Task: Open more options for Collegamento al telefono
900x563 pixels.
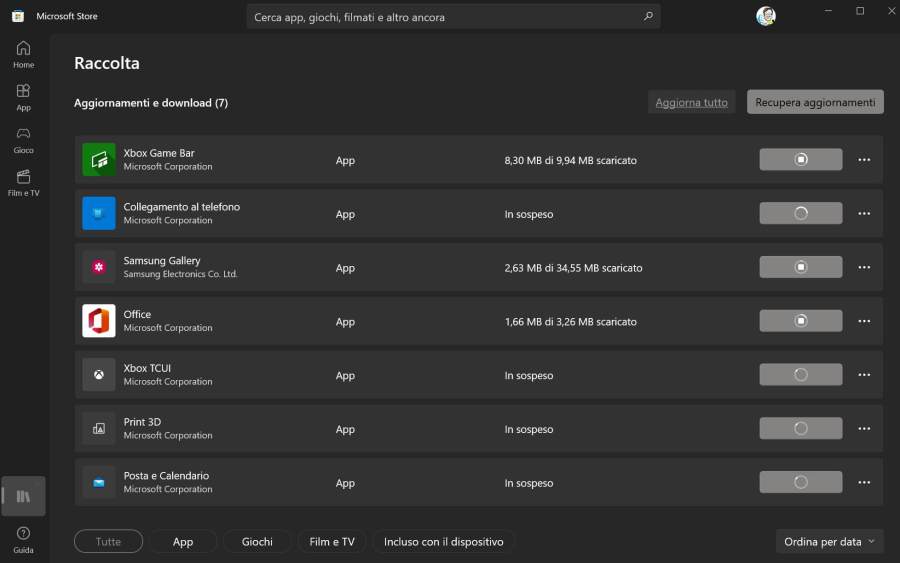Action: click(864, 214)
